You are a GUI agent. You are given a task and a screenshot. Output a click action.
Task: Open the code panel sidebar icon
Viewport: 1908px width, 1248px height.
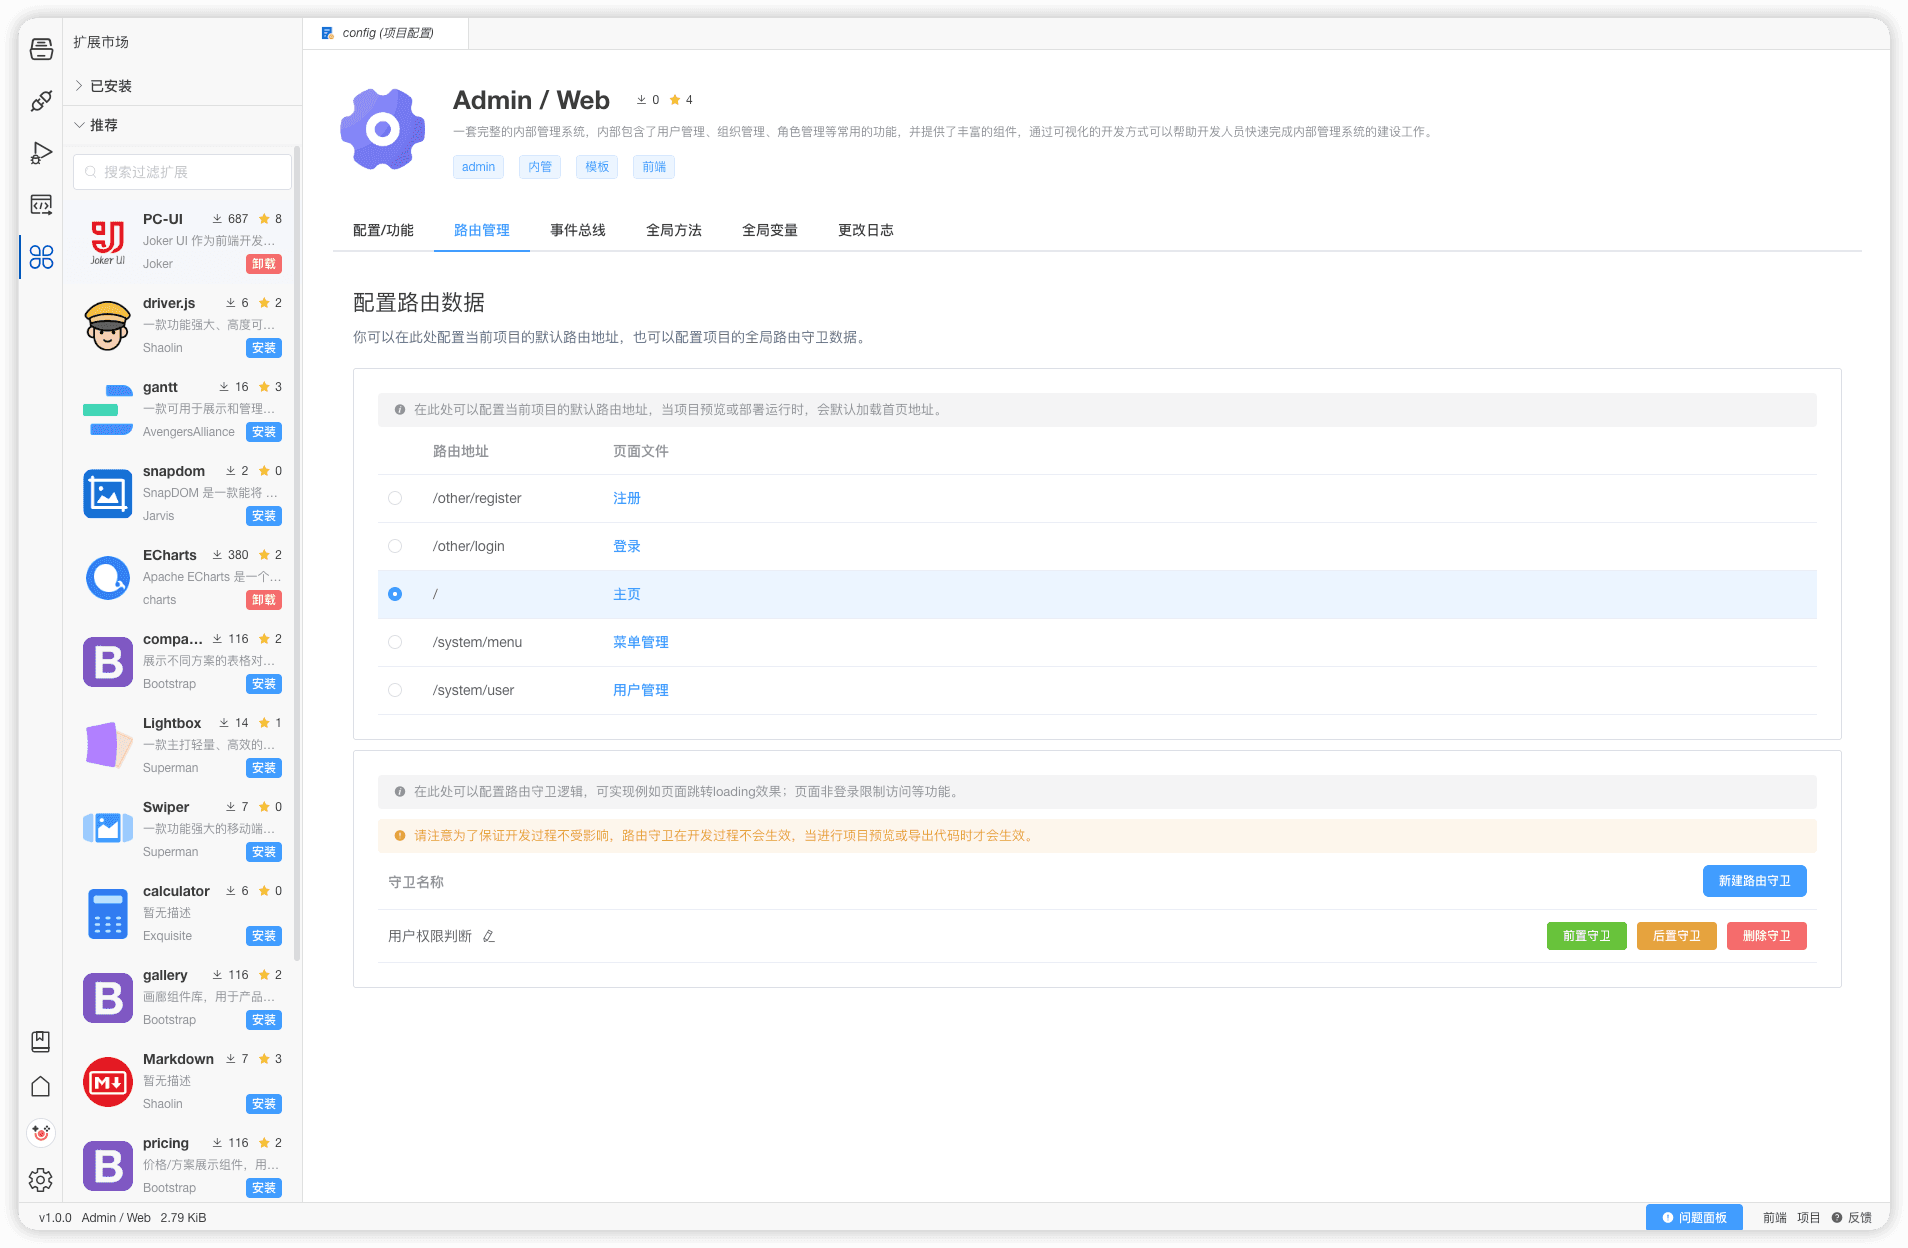click(41, 205)
